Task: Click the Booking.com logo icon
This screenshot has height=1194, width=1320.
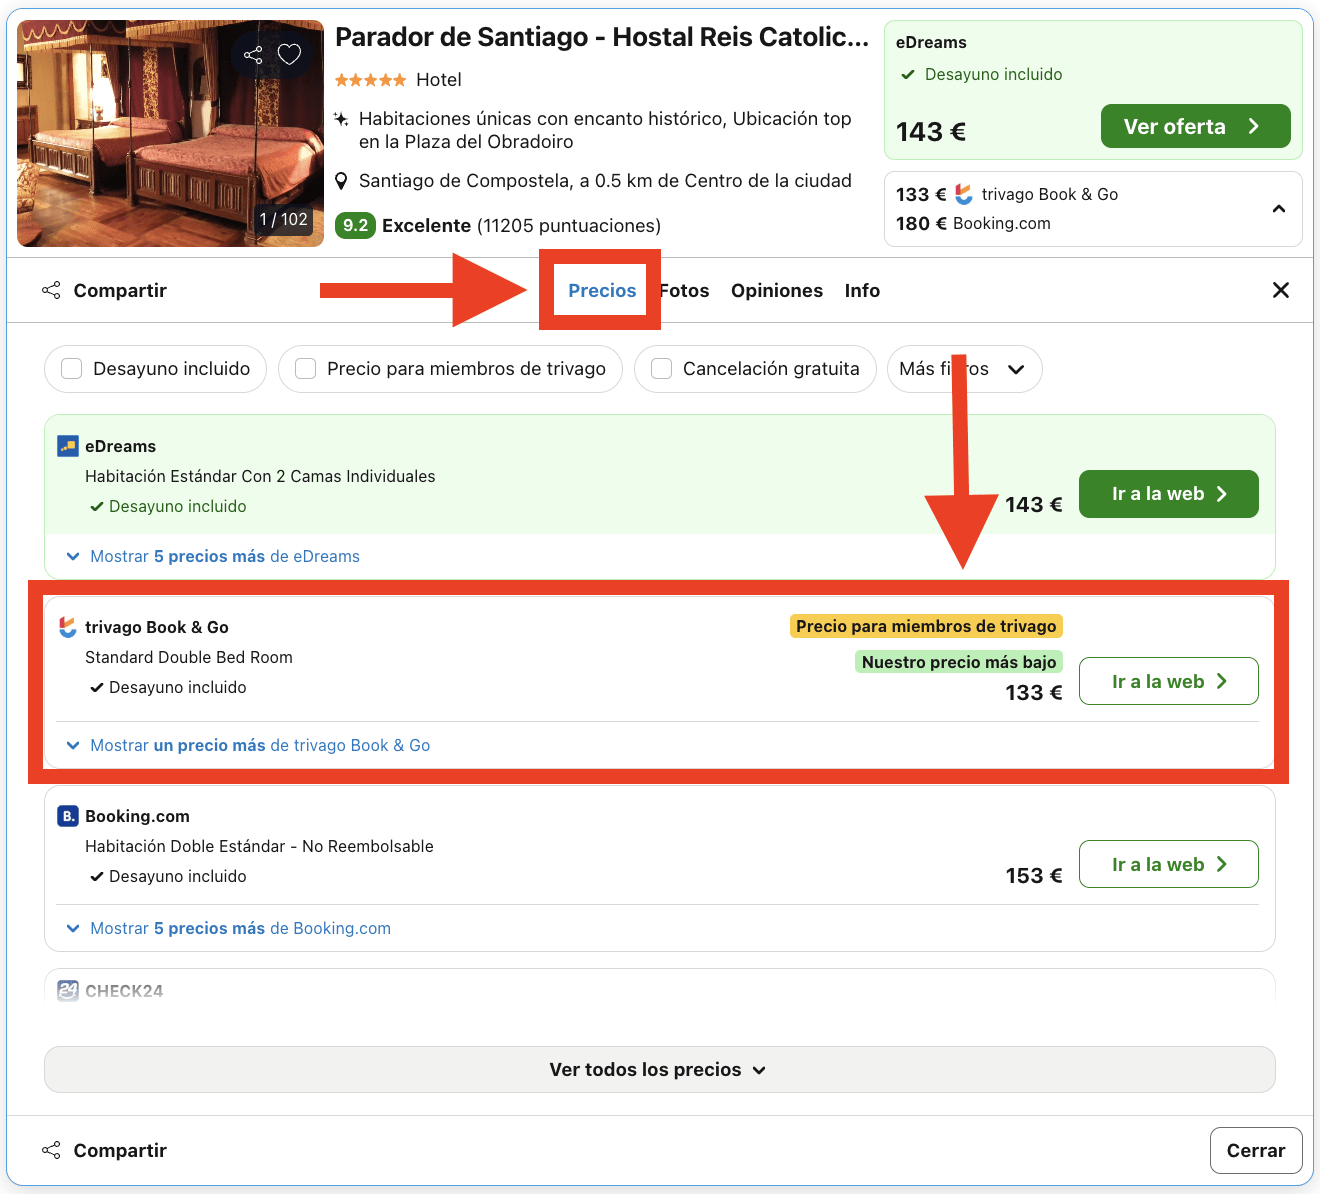Action: click(66, 816)
